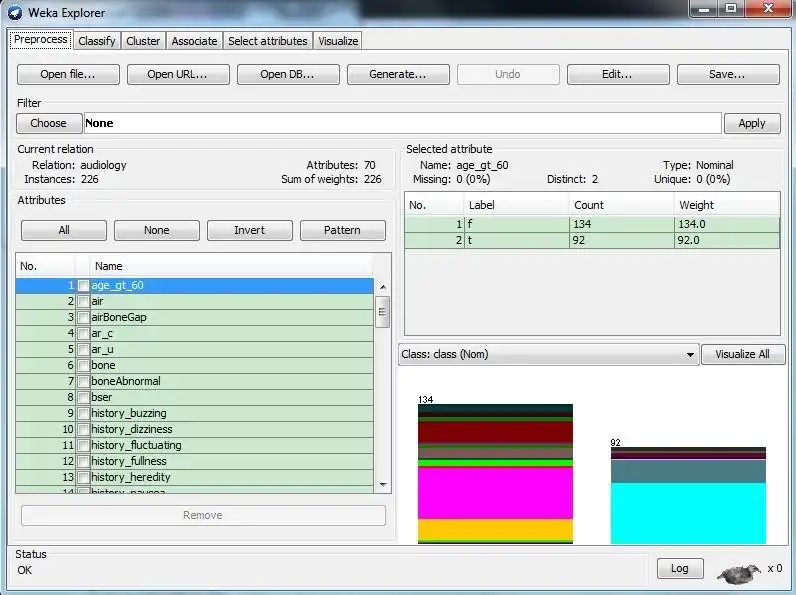This screenshot has width=796, height=595.
Task: Click the Pattern button
Action: tap(343, 230)
